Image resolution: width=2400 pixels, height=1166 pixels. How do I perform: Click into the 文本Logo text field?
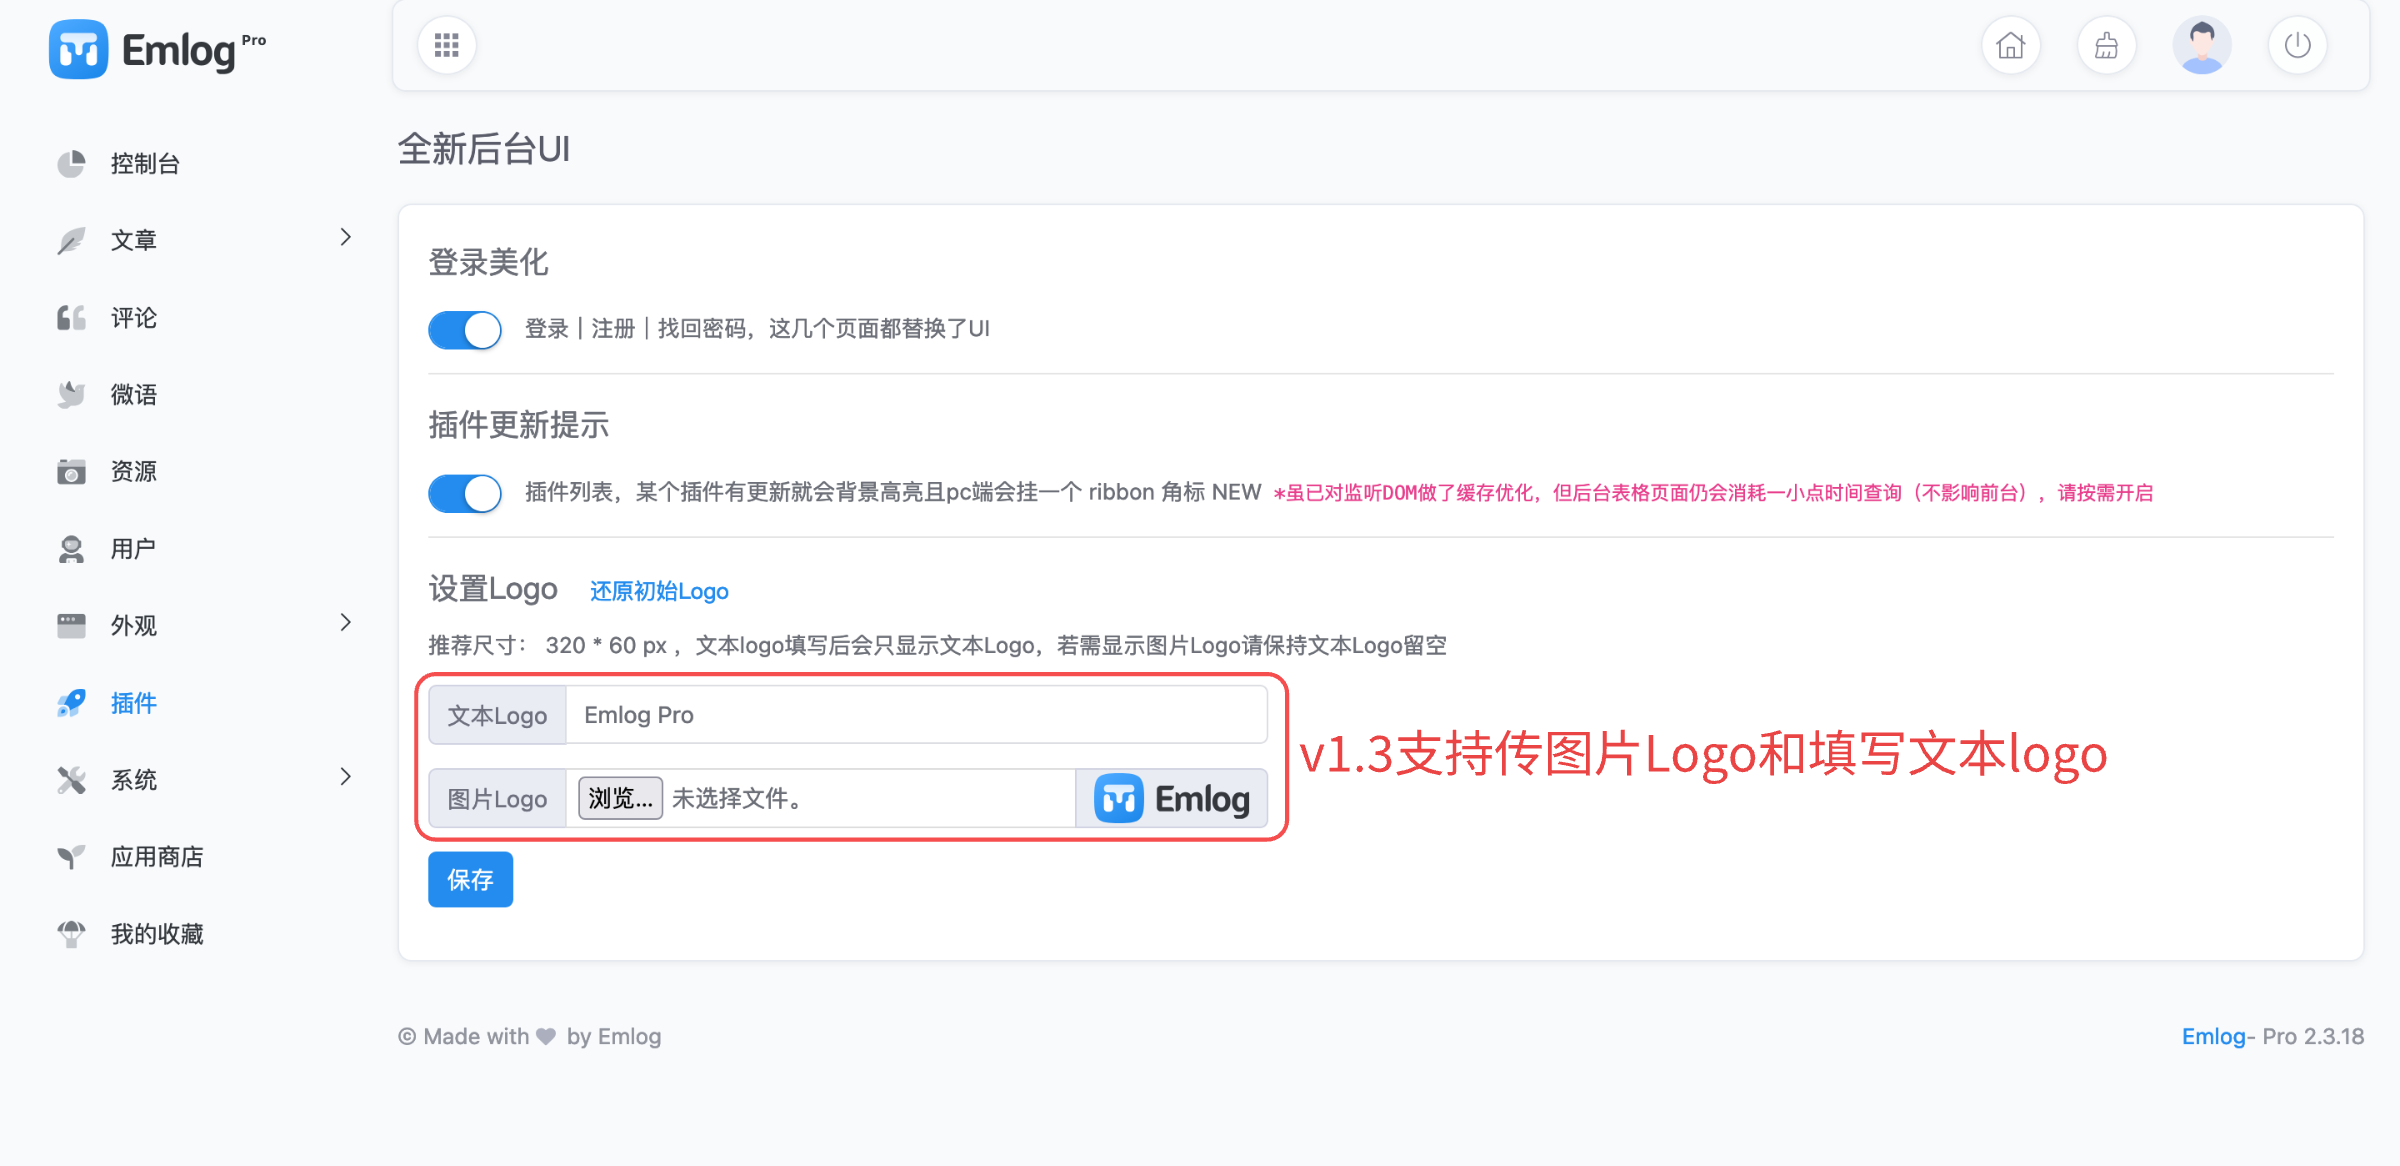(916, 715)
